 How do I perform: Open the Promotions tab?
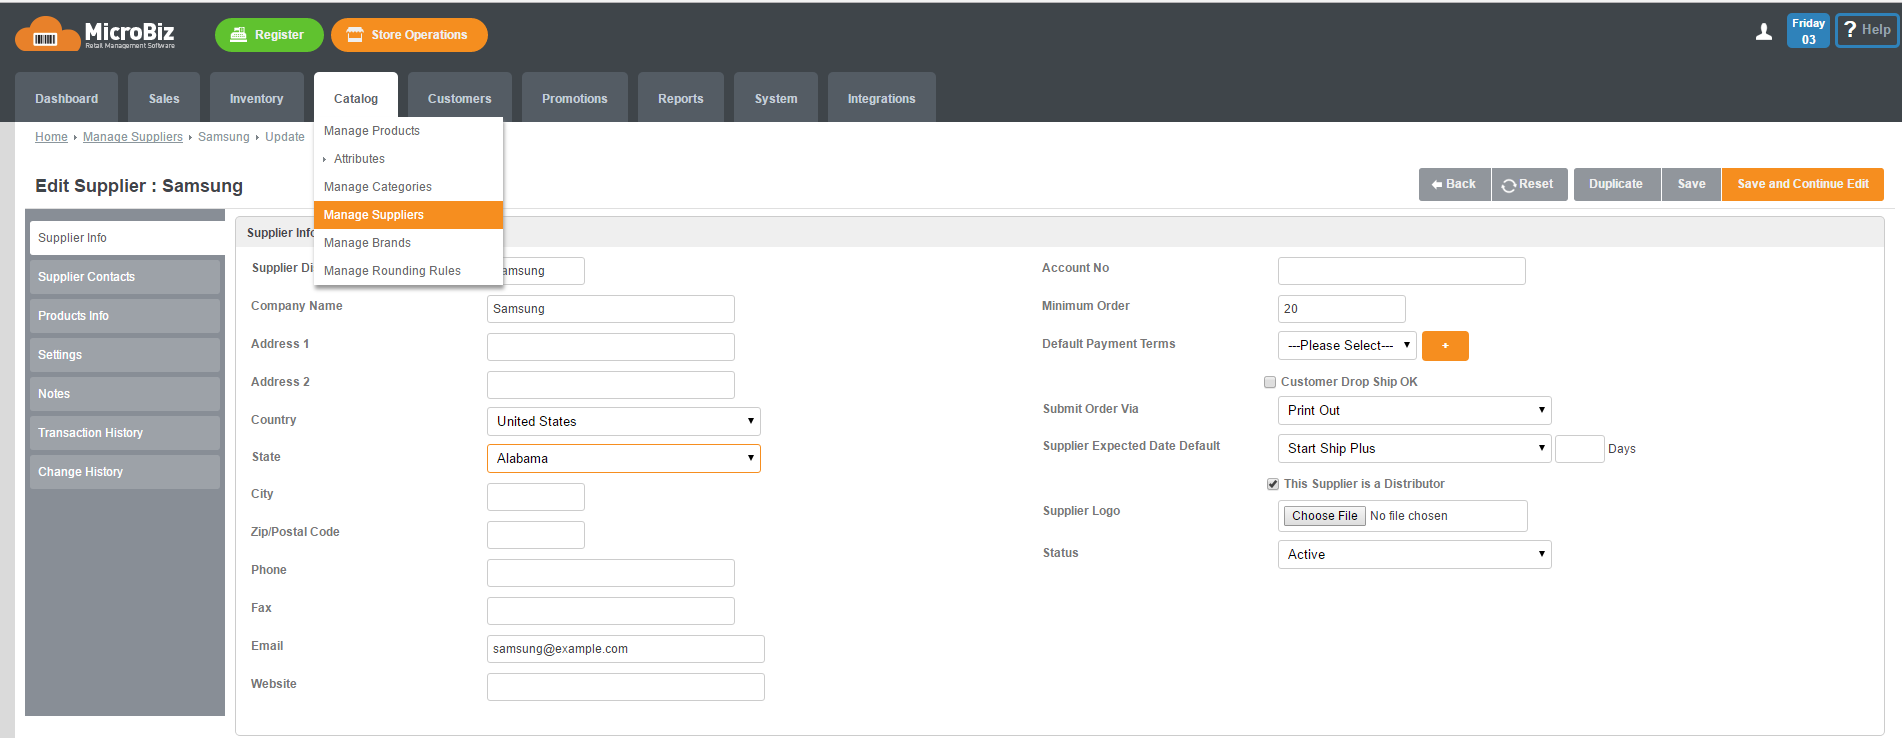[x=575, y=98]
